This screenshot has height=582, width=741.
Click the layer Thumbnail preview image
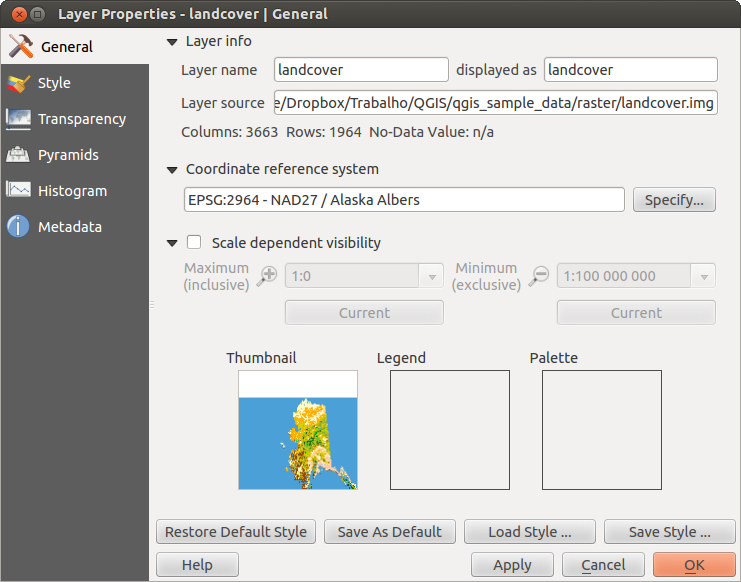pyautogui.click(x=297, y=430)
